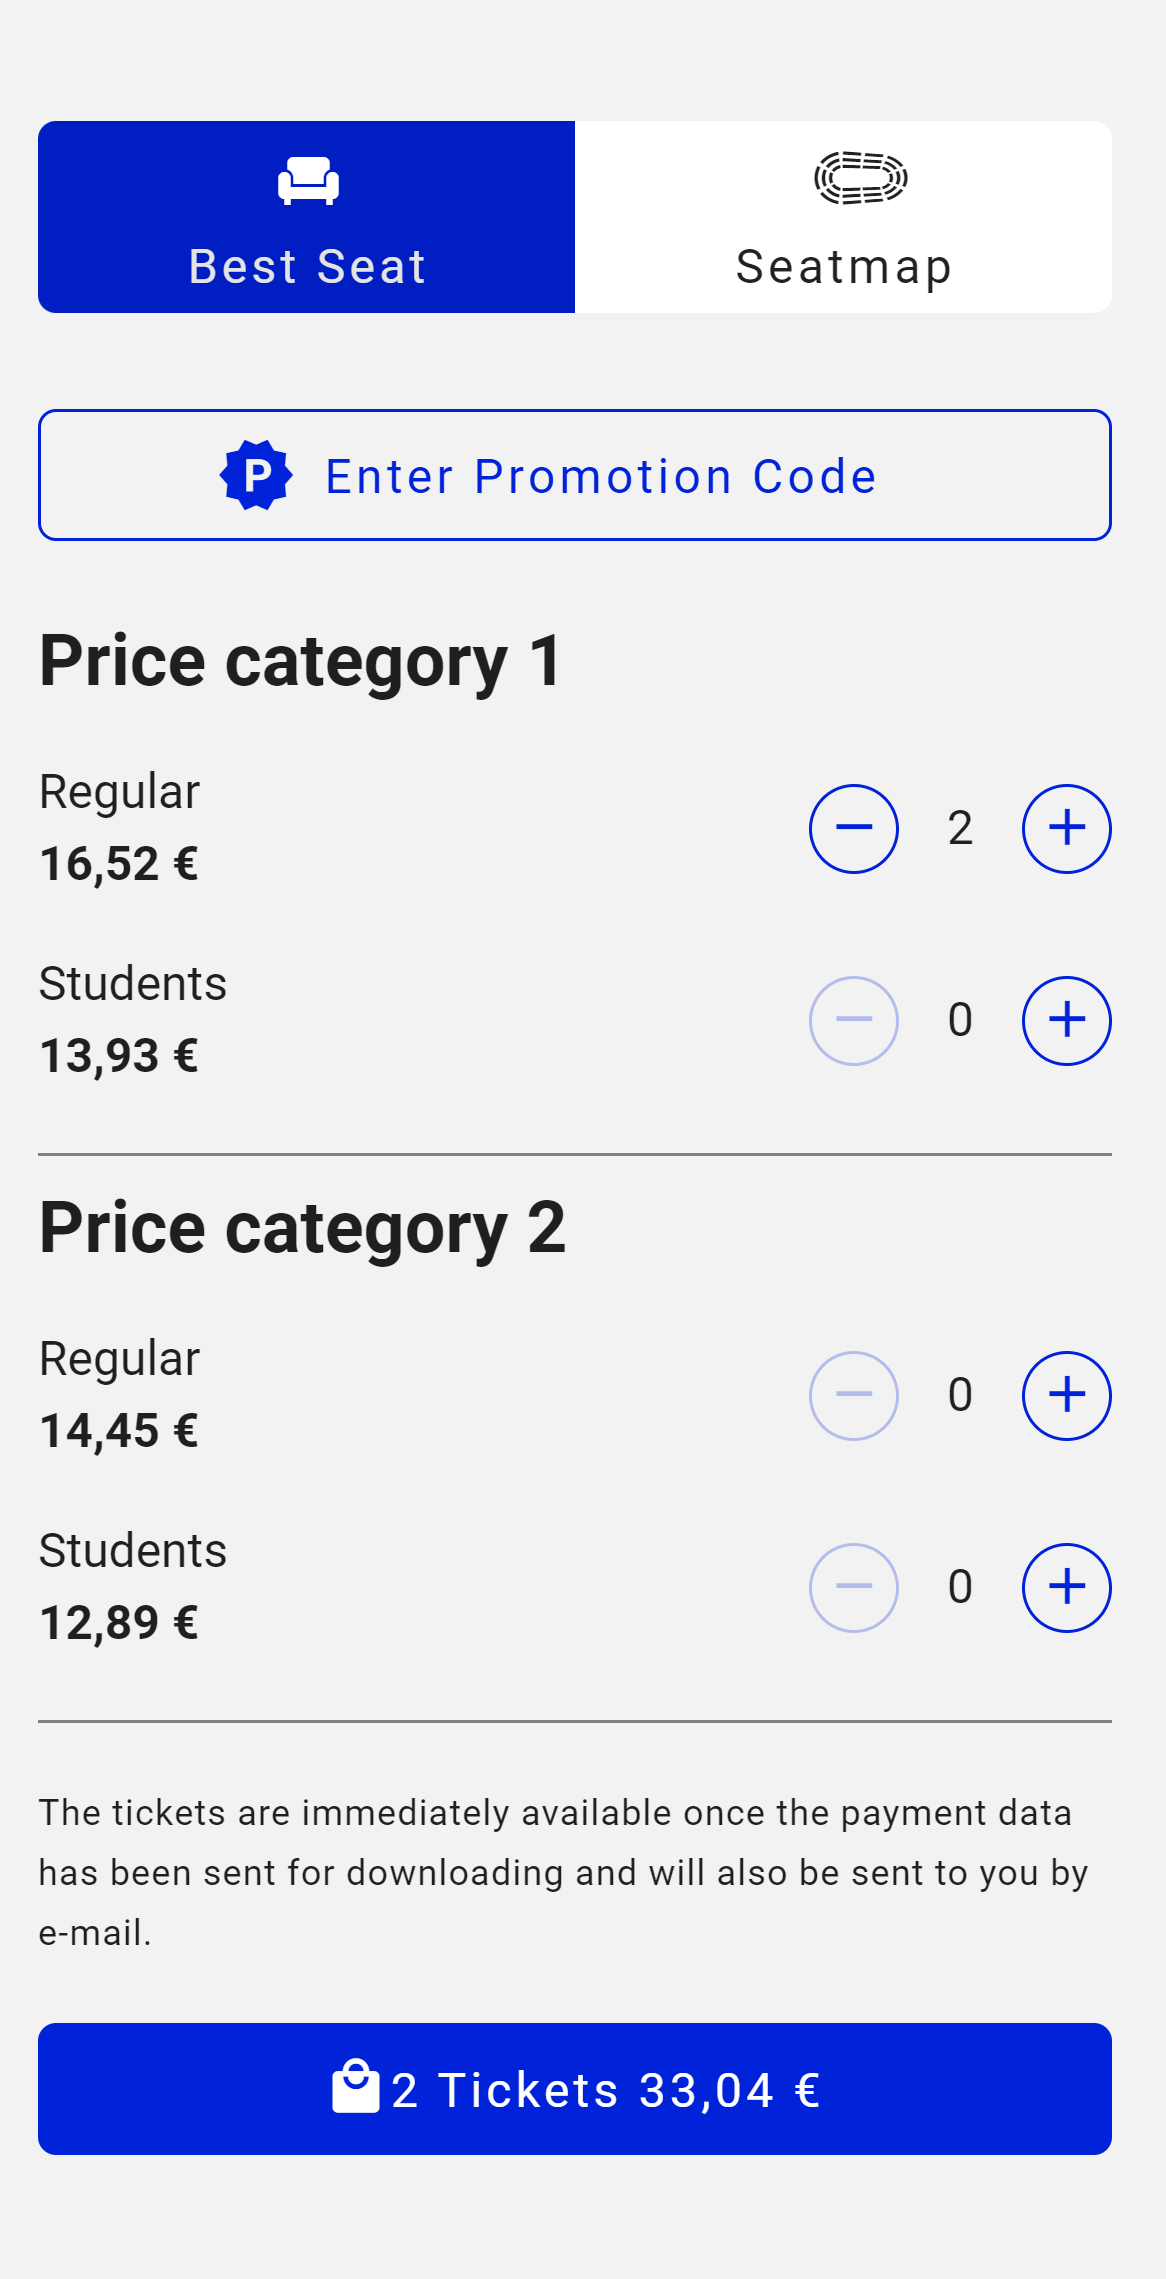The width and height of the screenshot is (1166, 2279).
Task: Click the armchair icon in Best Seat
Action: pyautogui.click(x=308, y=181)
